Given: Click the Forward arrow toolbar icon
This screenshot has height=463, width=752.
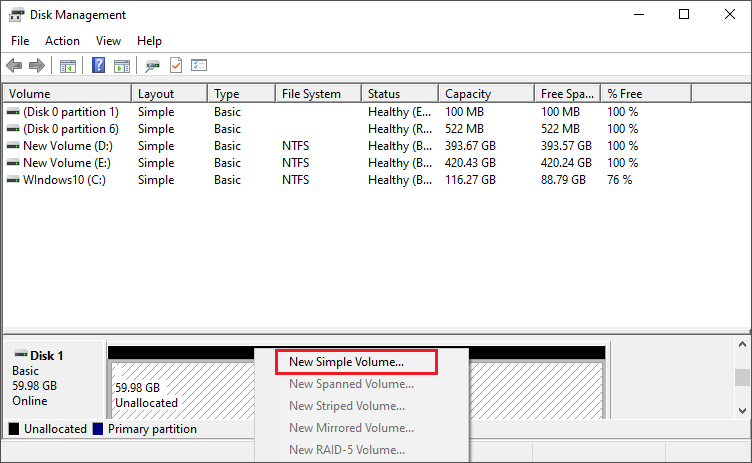Looking at the screenshot, I should click(x=37, y=66).
